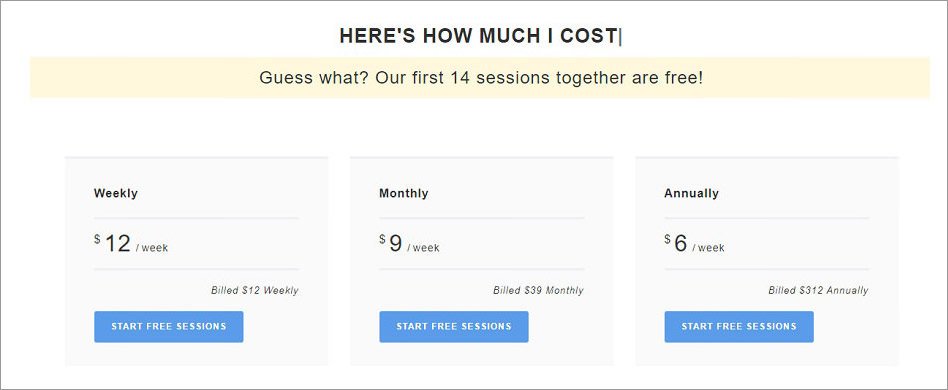Click the $6 per week price

click(x=694, y=244)
